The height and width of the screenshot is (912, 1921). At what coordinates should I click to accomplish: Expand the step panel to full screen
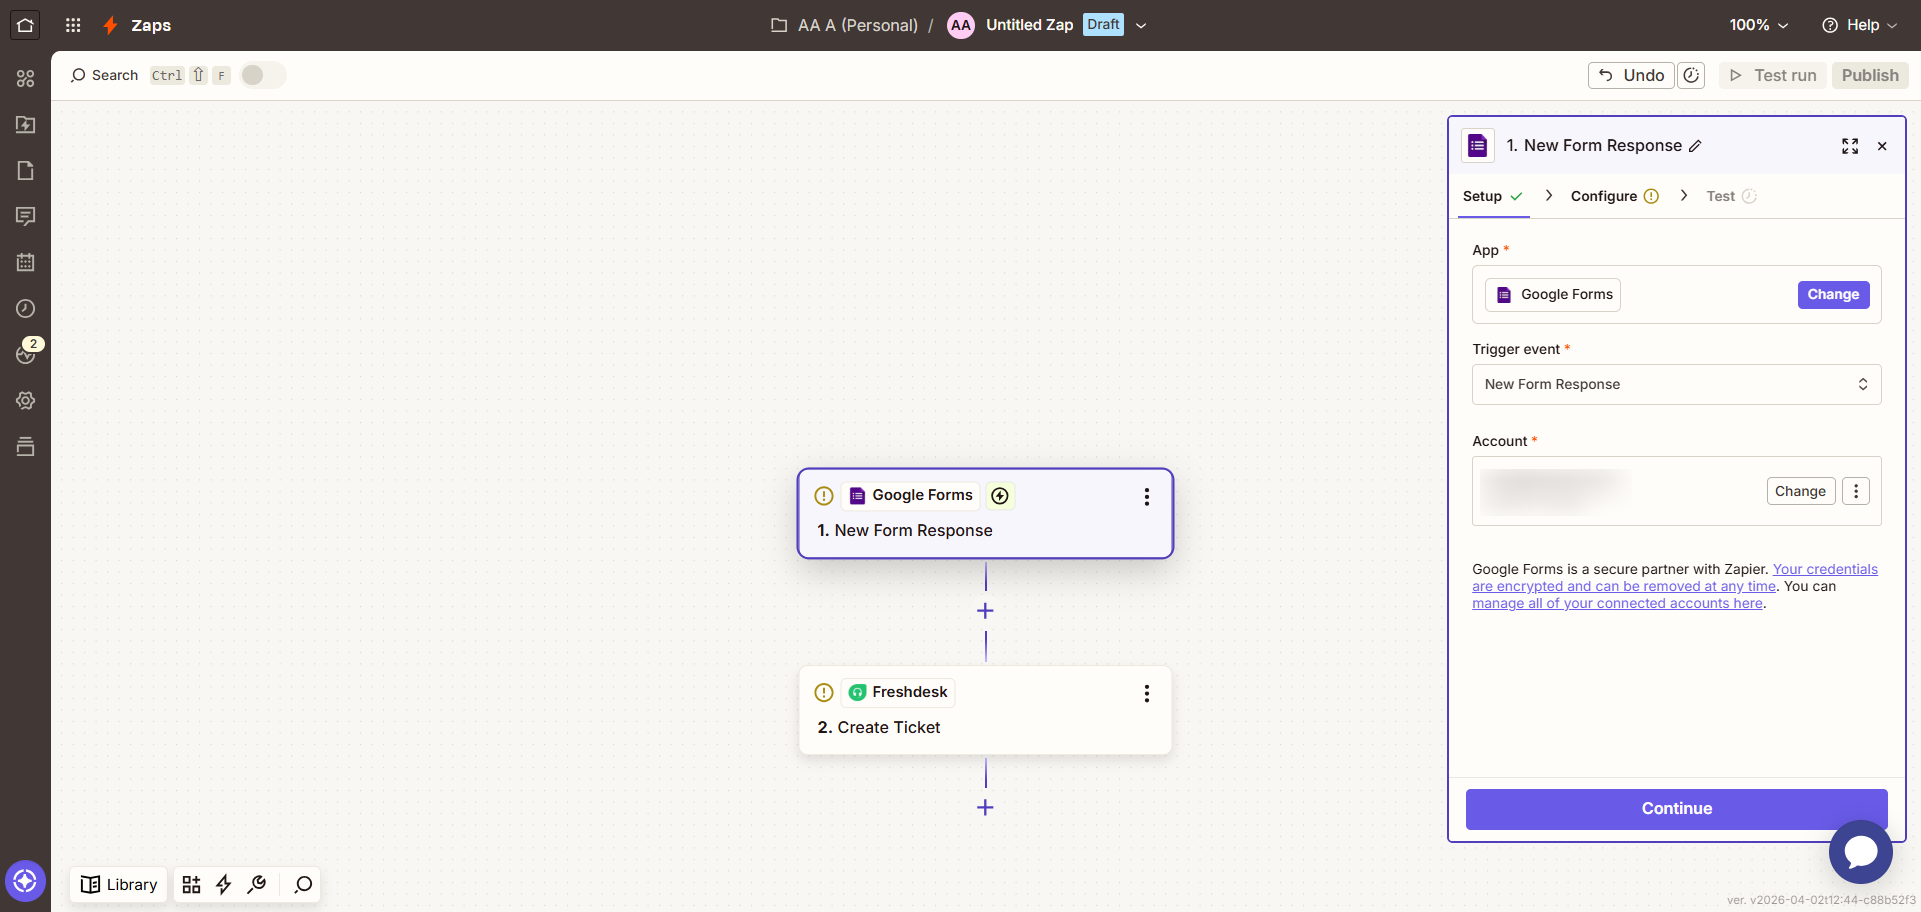[1850, 146]
